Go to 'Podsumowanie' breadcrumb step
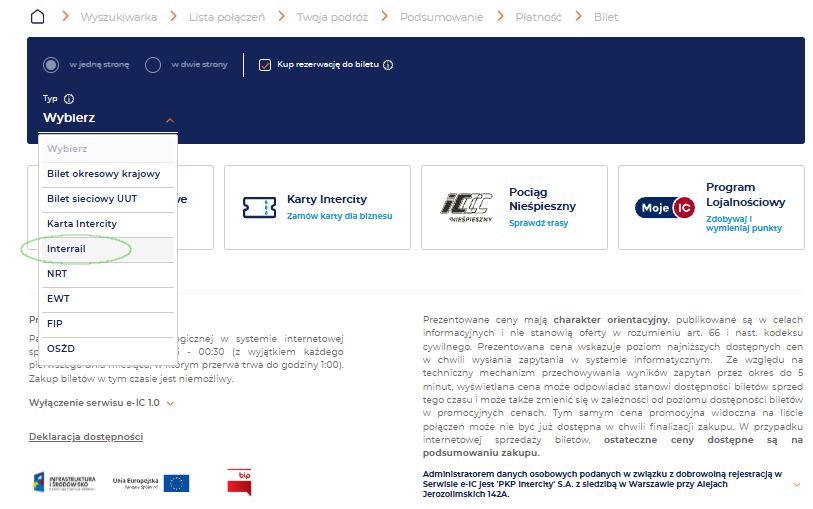This screenshot has height=509, width=813. 441,17
